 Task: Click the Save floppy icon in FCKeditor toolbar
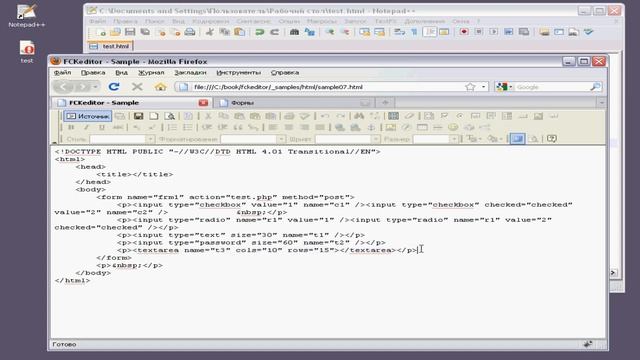coord(138,116)
